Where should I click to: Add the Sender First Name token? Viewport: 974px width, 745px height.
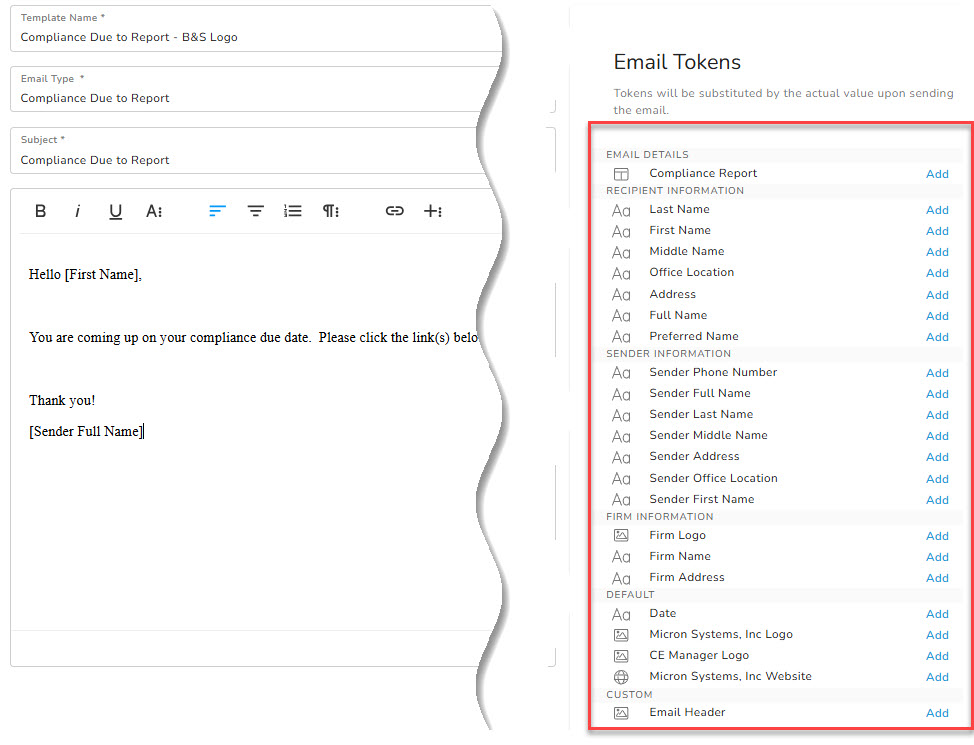pyautogui.click(x=937, y=500)
